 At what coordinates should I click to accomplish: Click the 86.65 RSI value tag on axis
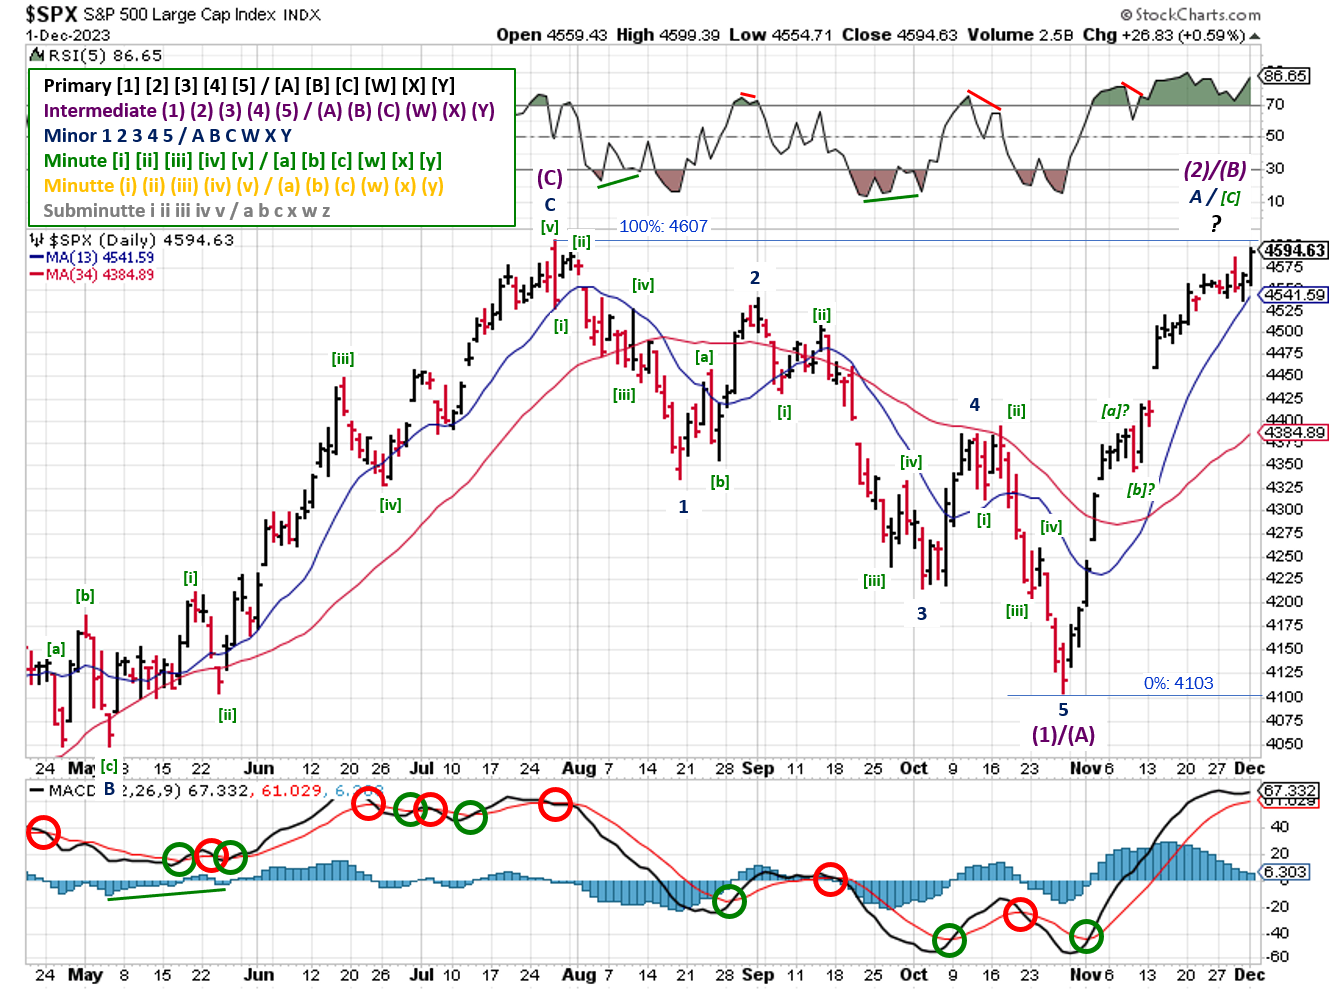point(1286,76)
